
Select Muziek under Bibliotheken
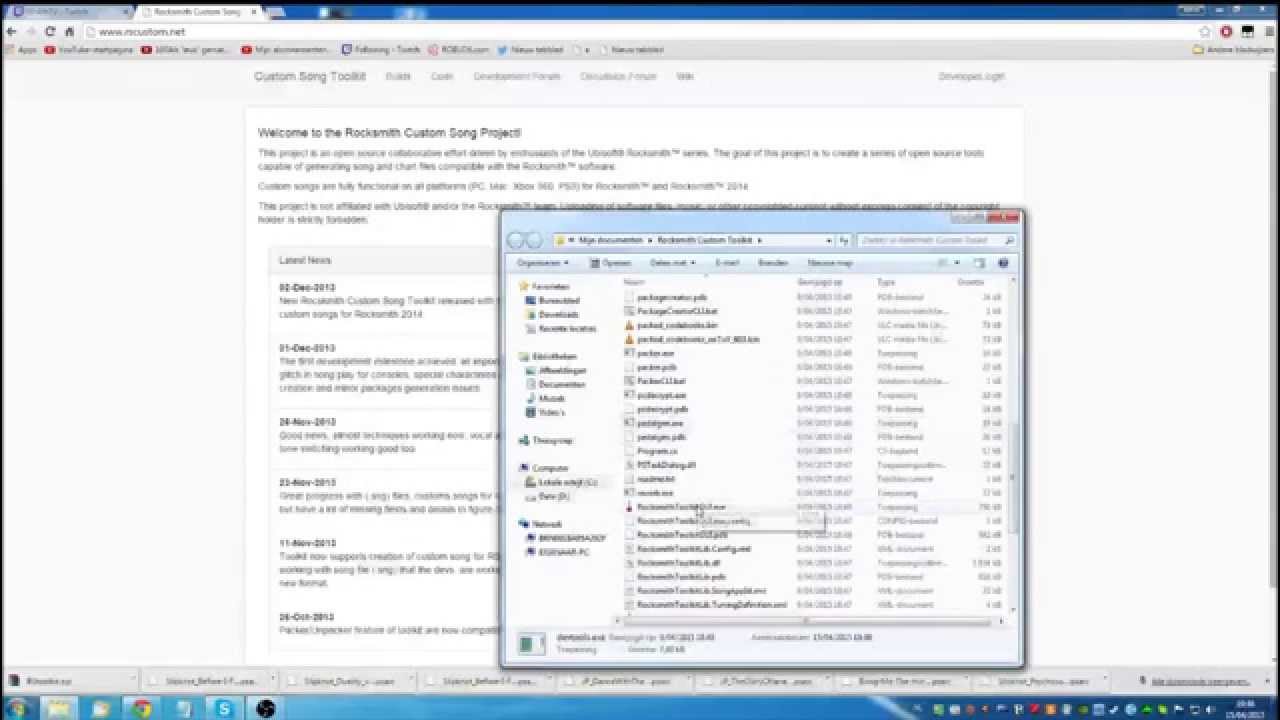(552, 398)
